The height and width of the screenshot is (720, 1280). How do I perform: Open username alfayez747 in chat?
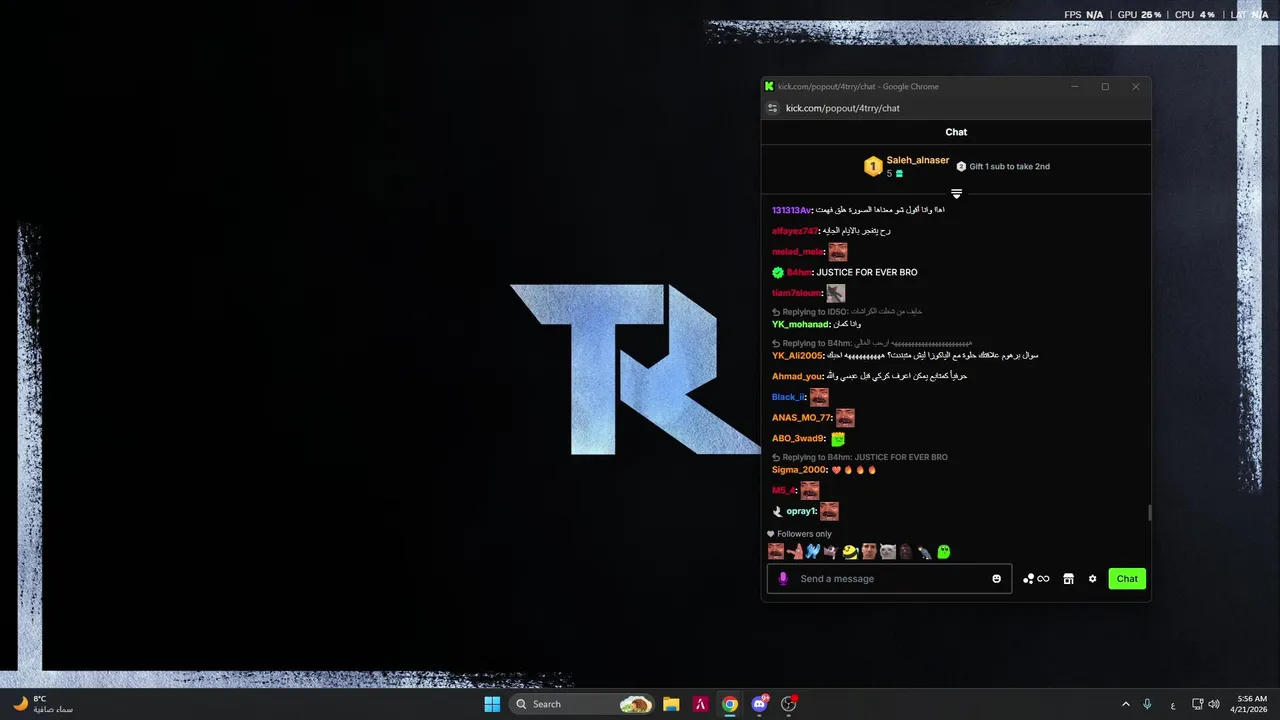click(795, 231)
